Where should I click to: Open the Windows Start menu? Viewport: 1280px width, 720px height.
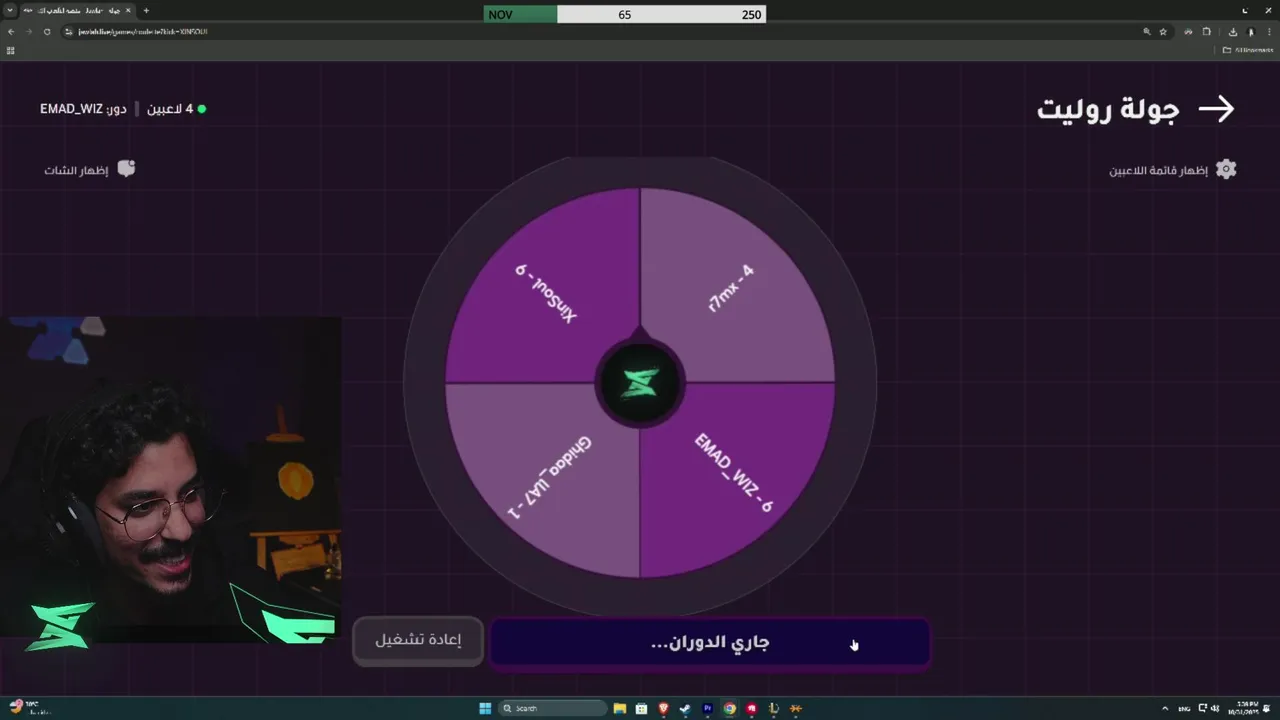coord(485,708)
